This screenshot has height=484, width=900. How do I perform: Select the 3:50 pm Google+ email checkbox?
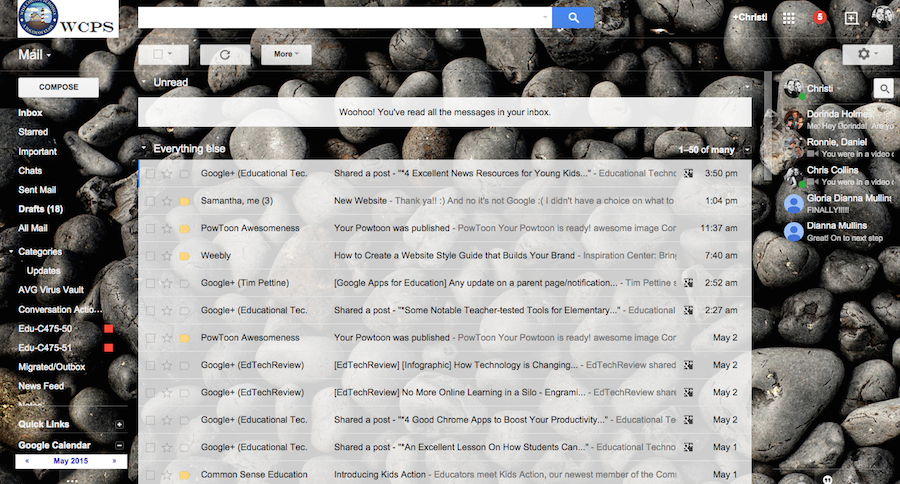click(x=150, y=173)
